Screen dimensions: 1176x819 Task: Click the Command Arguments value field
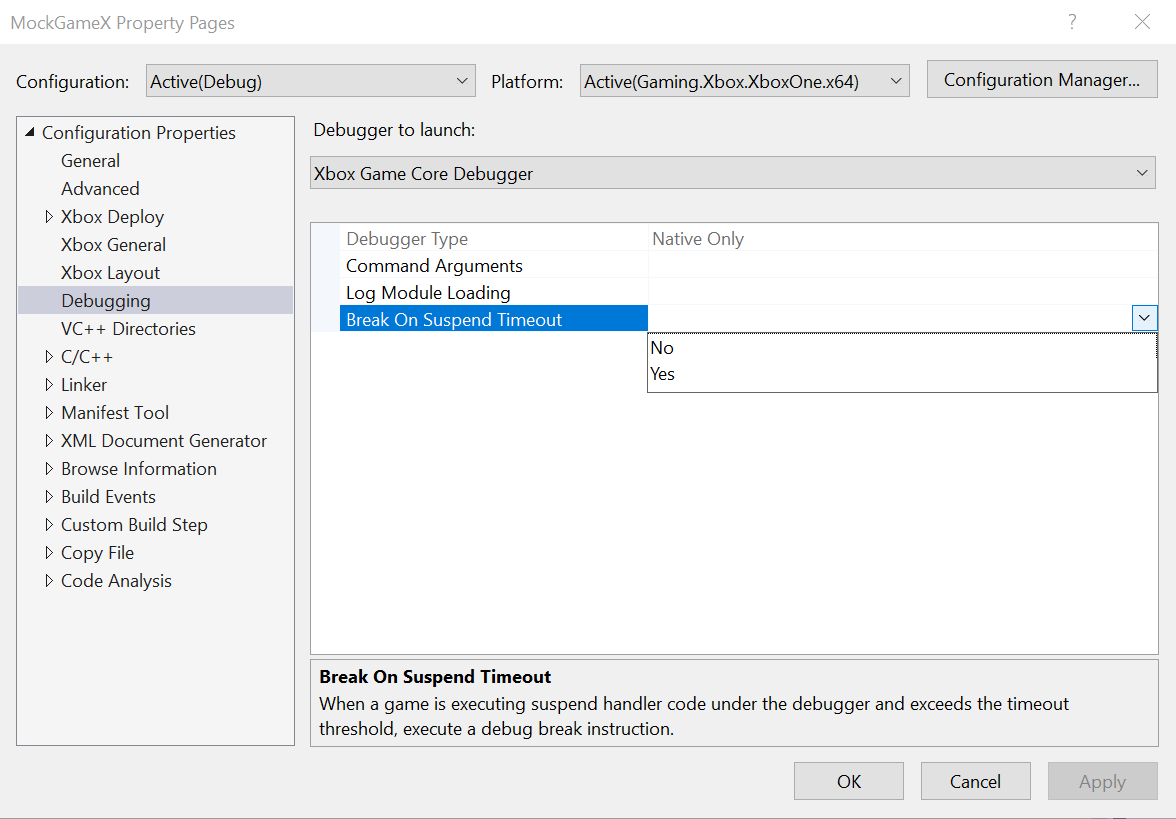coord(903,266)
